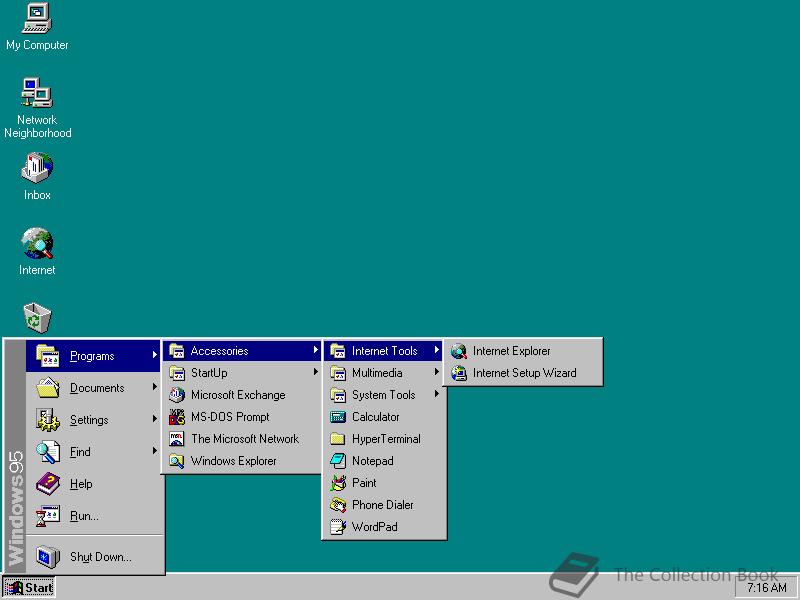Open MS-DOS Prompt menu entry

(x=241, y=416)
